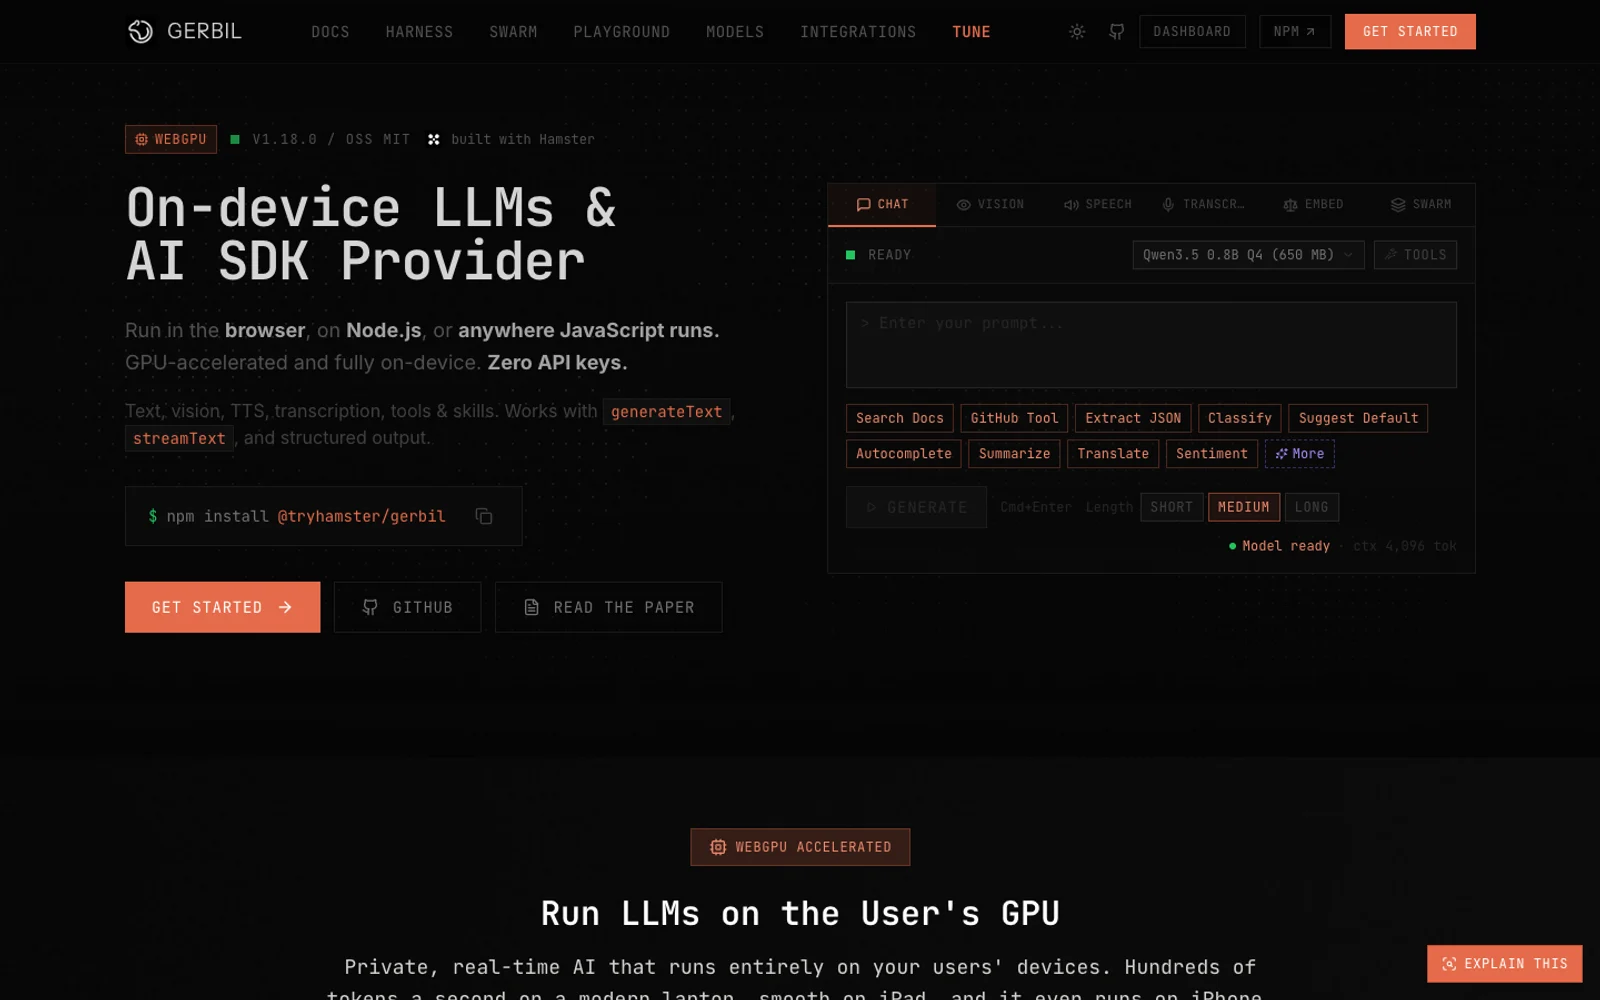Click the hero GET STARTED arrow button
The width and height of the screenshot is (1600, 1000).
(222, 607)
